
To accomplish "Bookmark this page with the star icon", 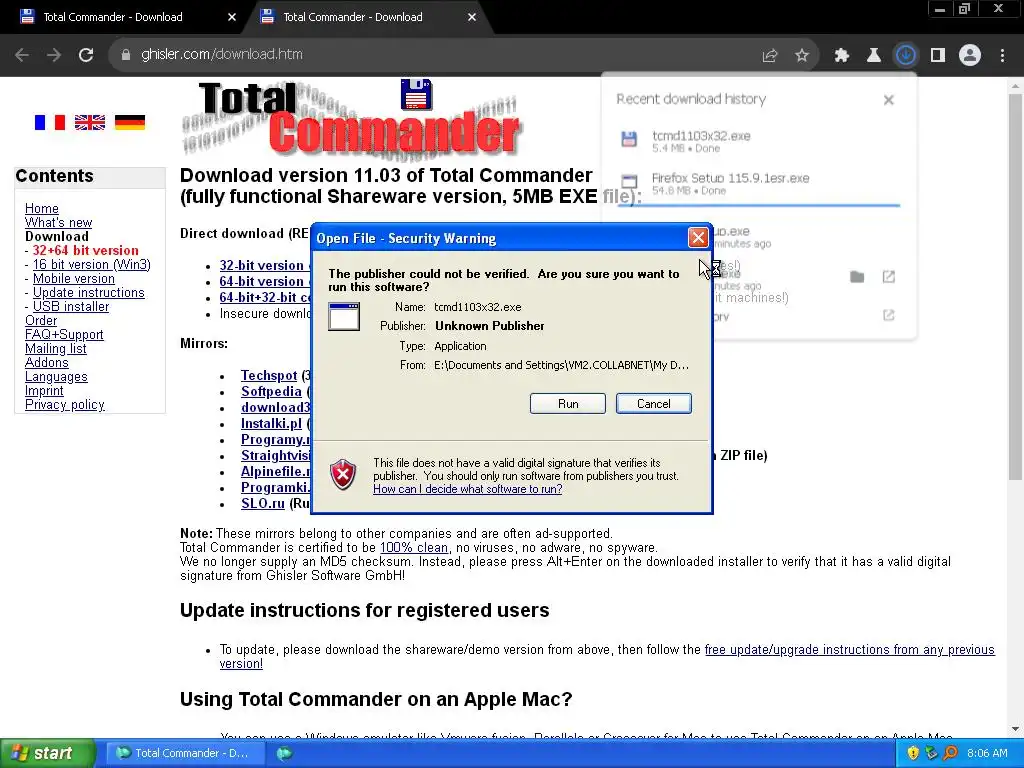I will [x=802, y=56].
